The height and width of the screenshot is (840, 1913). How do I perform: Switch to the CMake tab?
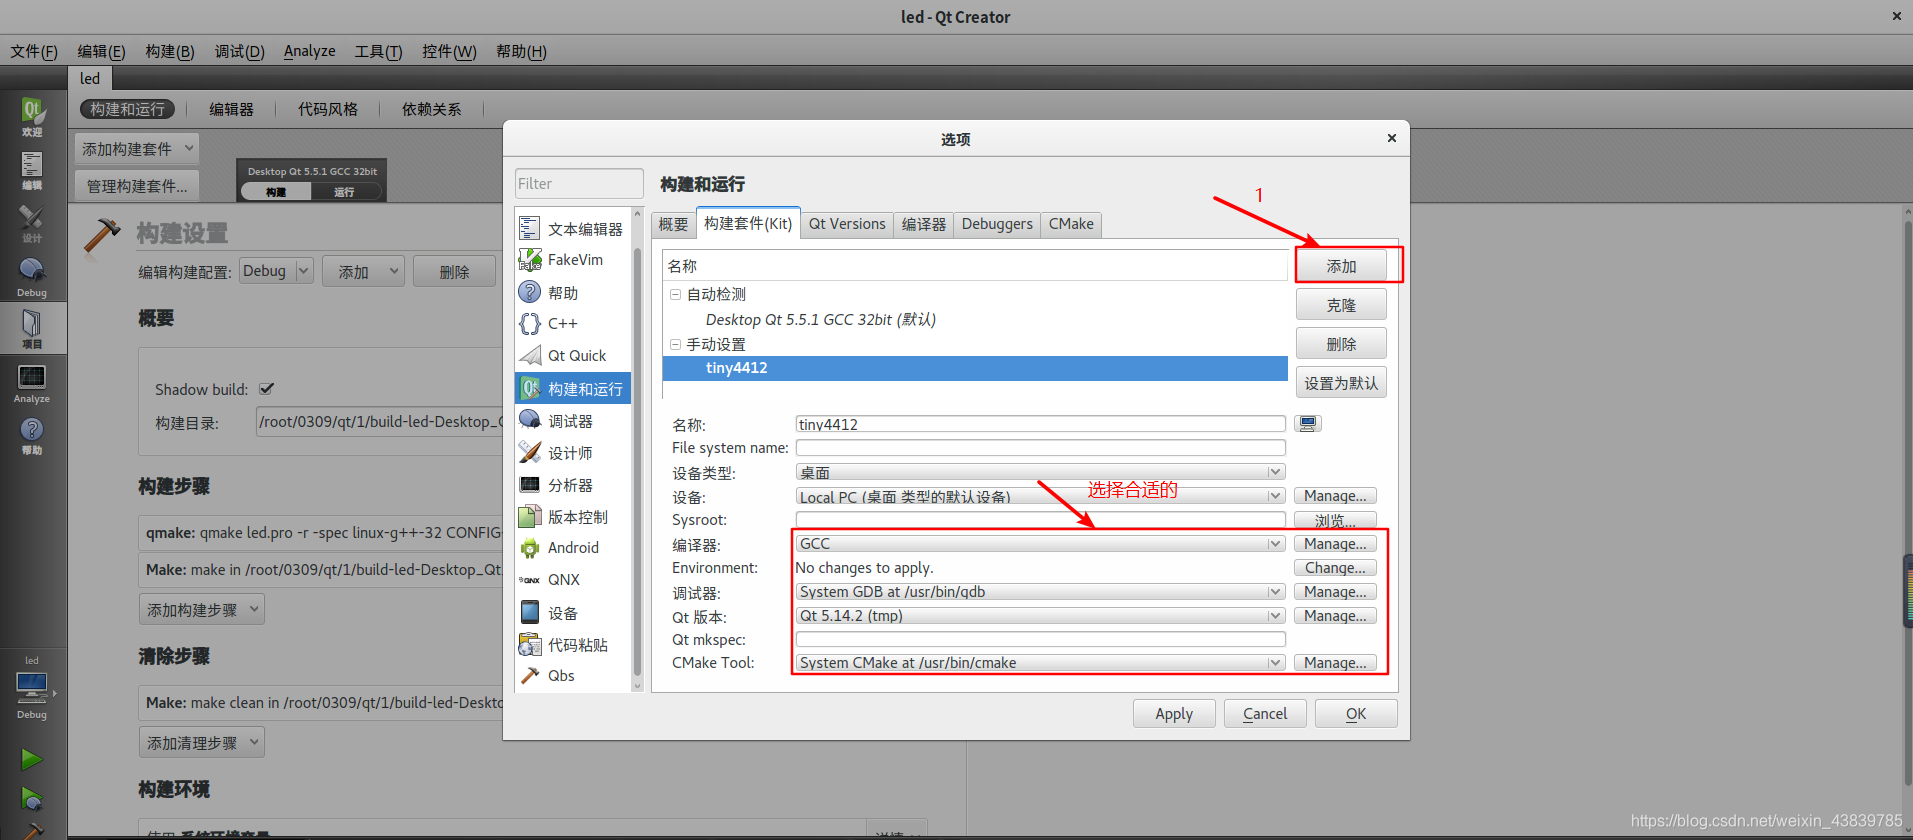coord(1071,224)
